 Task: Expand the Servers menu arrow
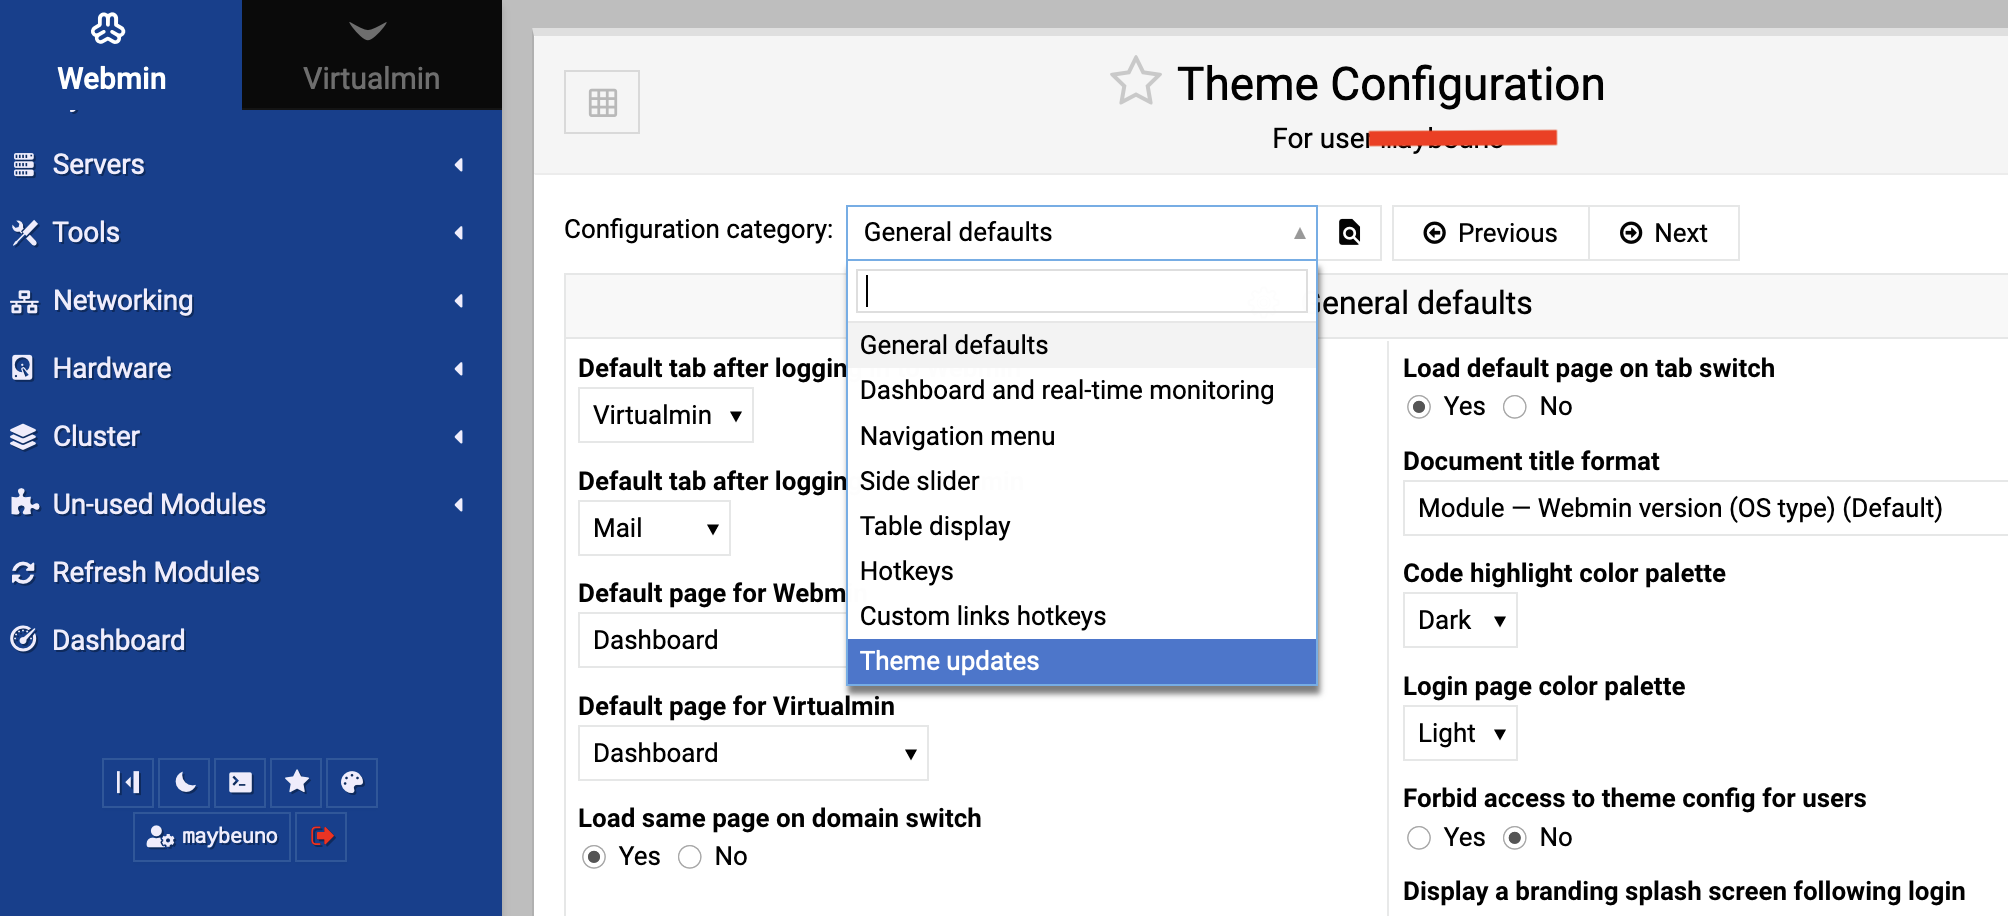pos(459,165)
